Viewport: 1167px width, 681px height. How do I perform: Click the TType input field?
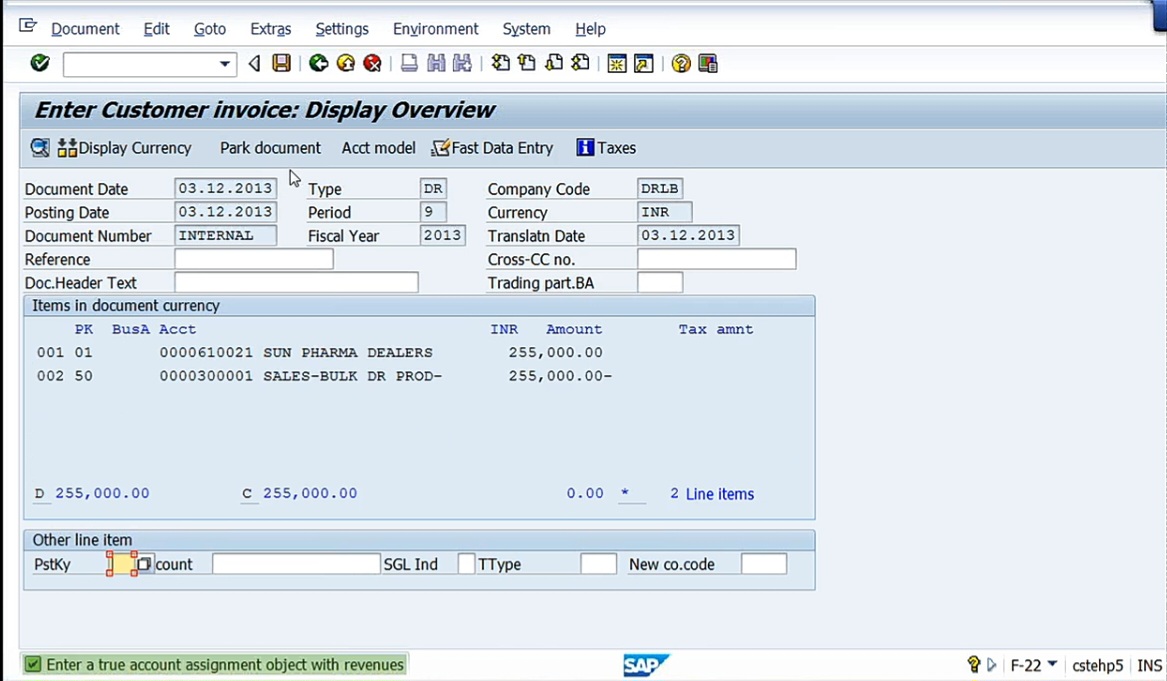(598, 564)
